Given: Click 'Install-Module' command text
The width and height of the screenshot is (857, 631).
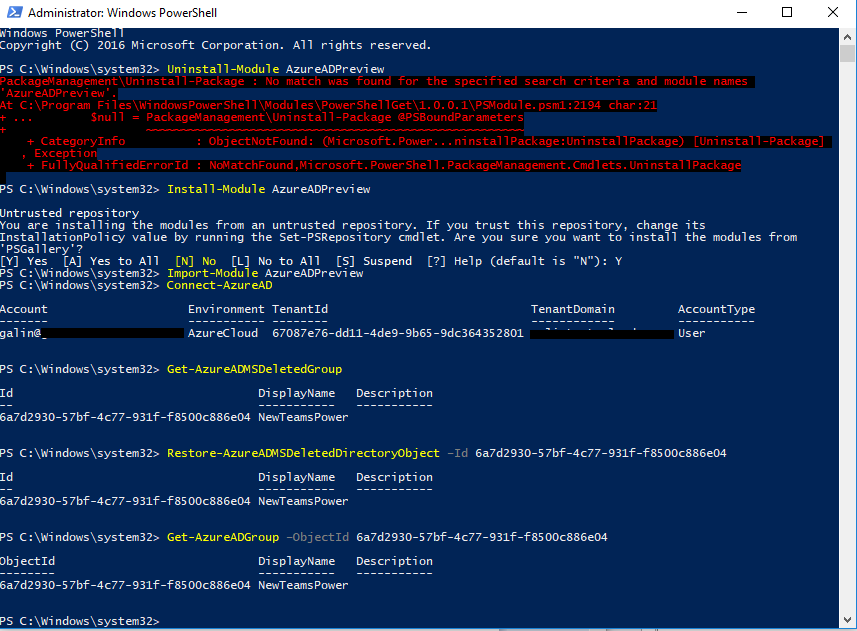Looking at the screenshot, I should click(216, 189).
